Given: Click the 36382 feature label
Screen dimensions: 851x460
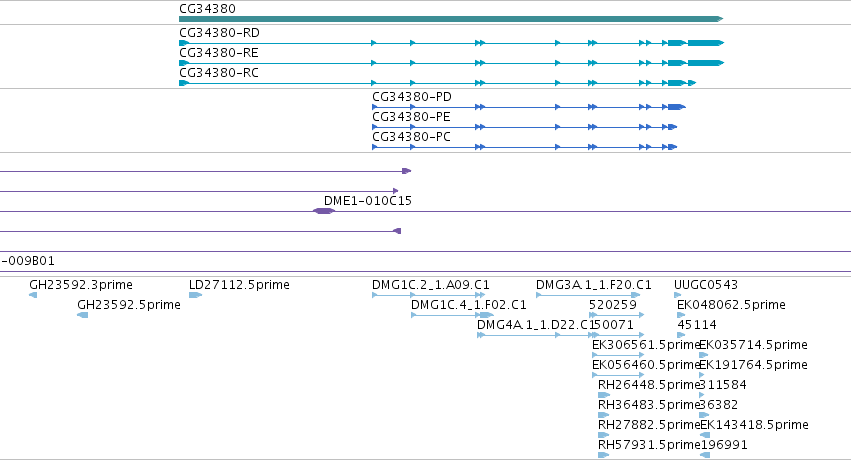Looking at the screenshot, I should tap(719, 405).
